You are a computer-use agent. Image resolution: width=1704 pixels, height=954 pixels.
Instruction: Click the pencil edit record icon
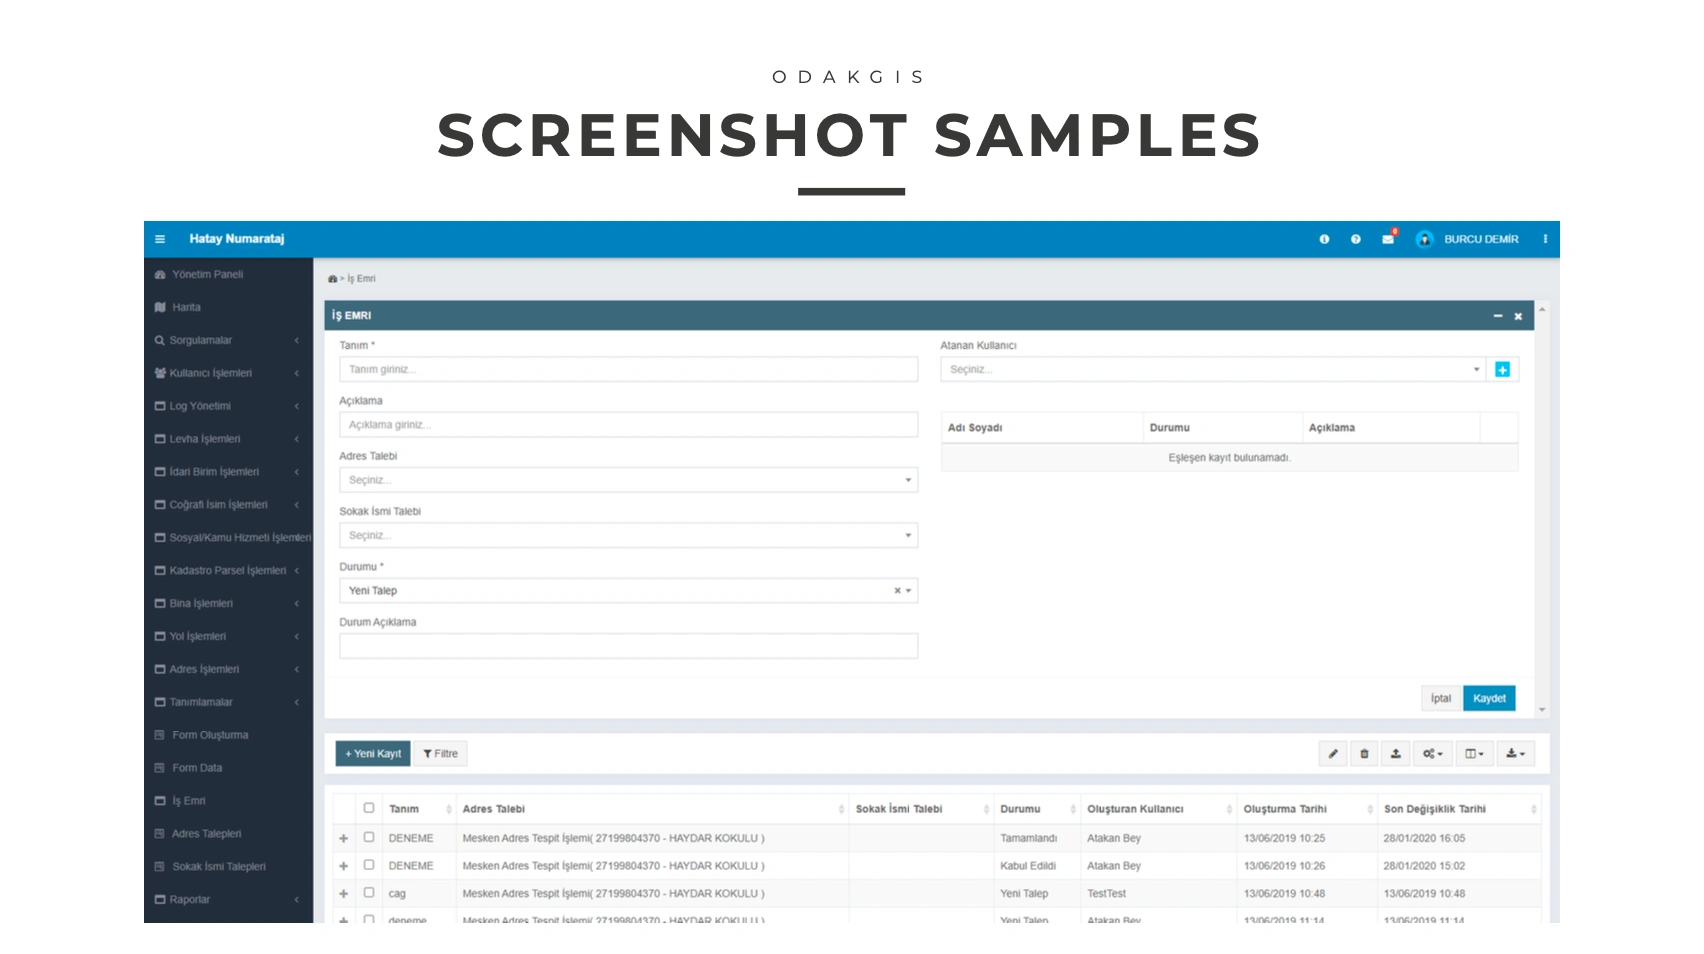coord(1333,754)
